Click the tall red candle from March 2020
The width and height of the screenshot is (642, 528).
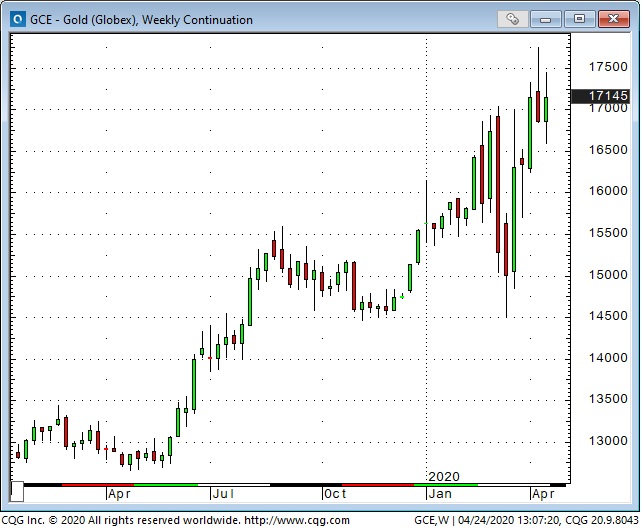point(498,184)
